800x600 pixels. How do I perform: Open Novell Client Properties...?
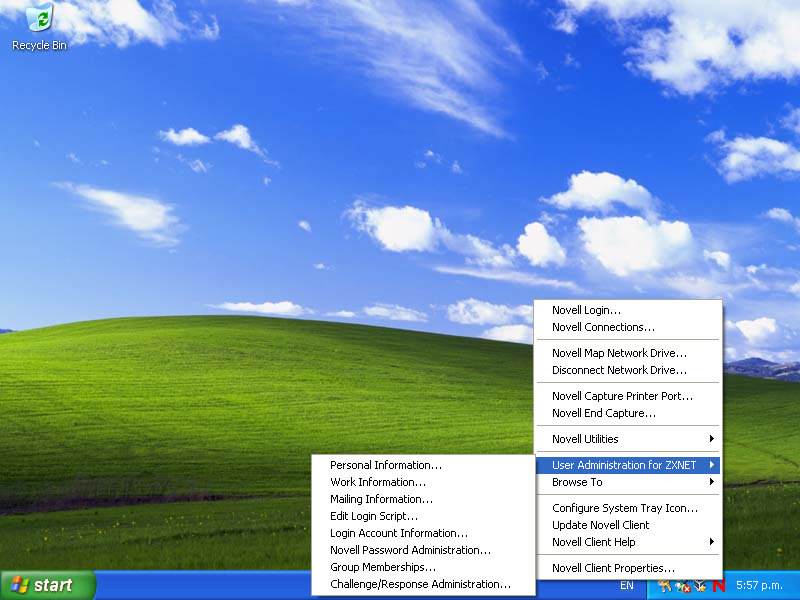[x=628, y=568]
